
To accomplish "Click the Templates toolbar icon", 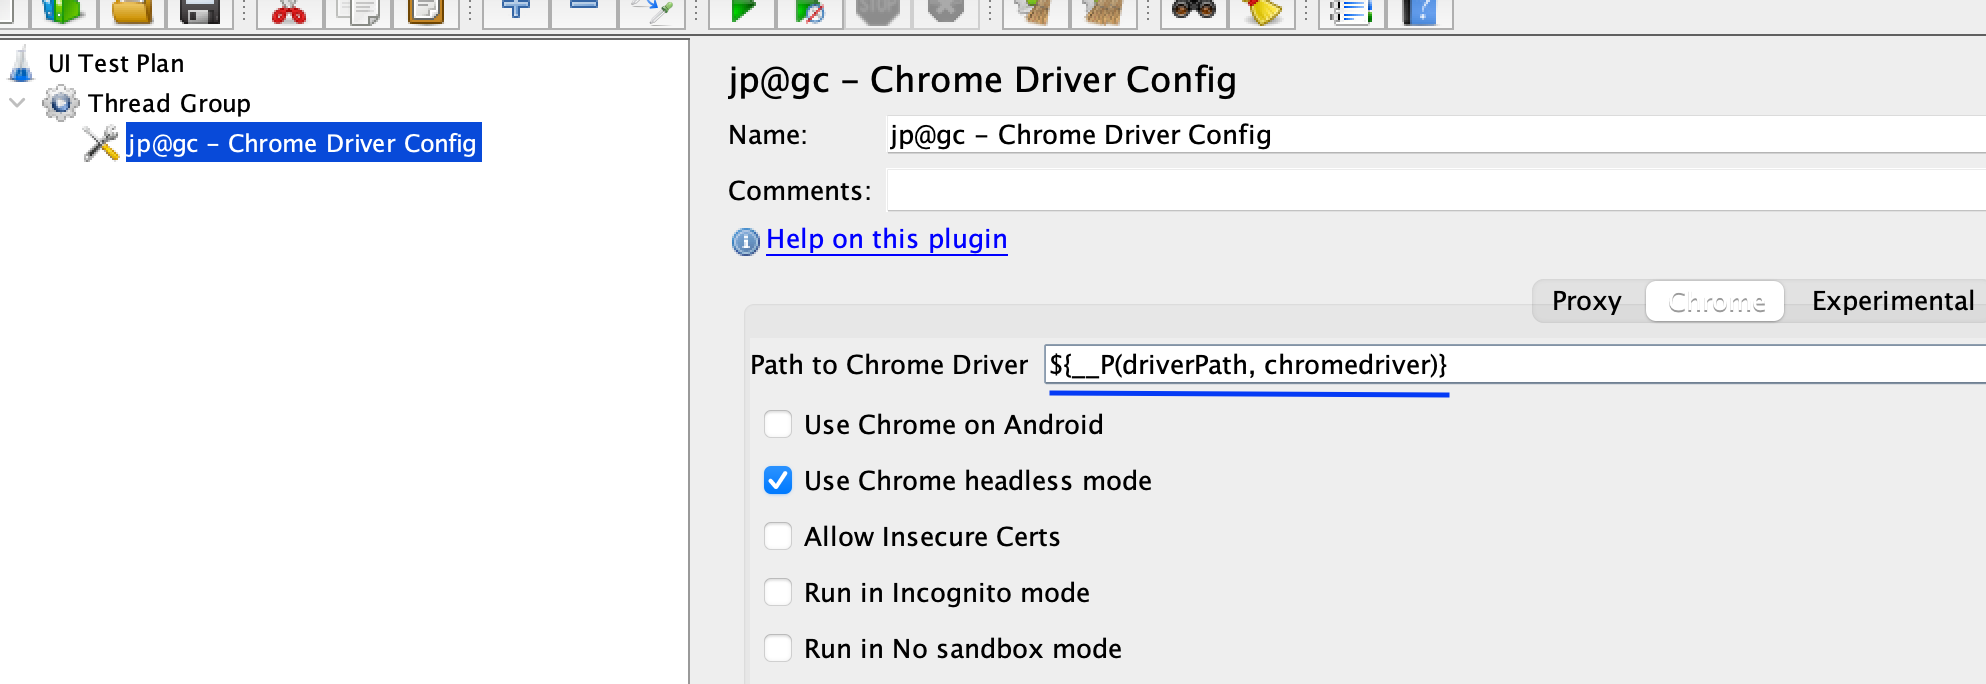I will pyautogui.click(x=64, y=11).
